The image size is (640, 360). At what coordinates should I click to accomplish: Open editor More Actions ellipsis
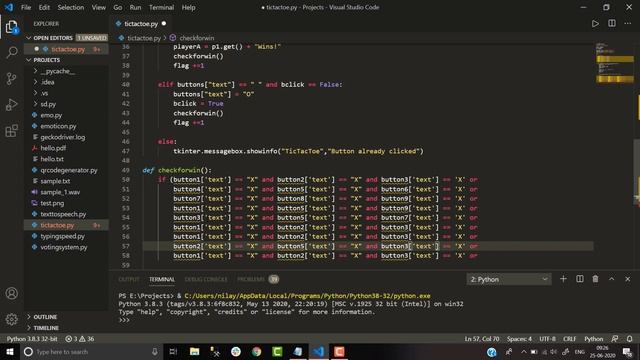pos(628,23)
